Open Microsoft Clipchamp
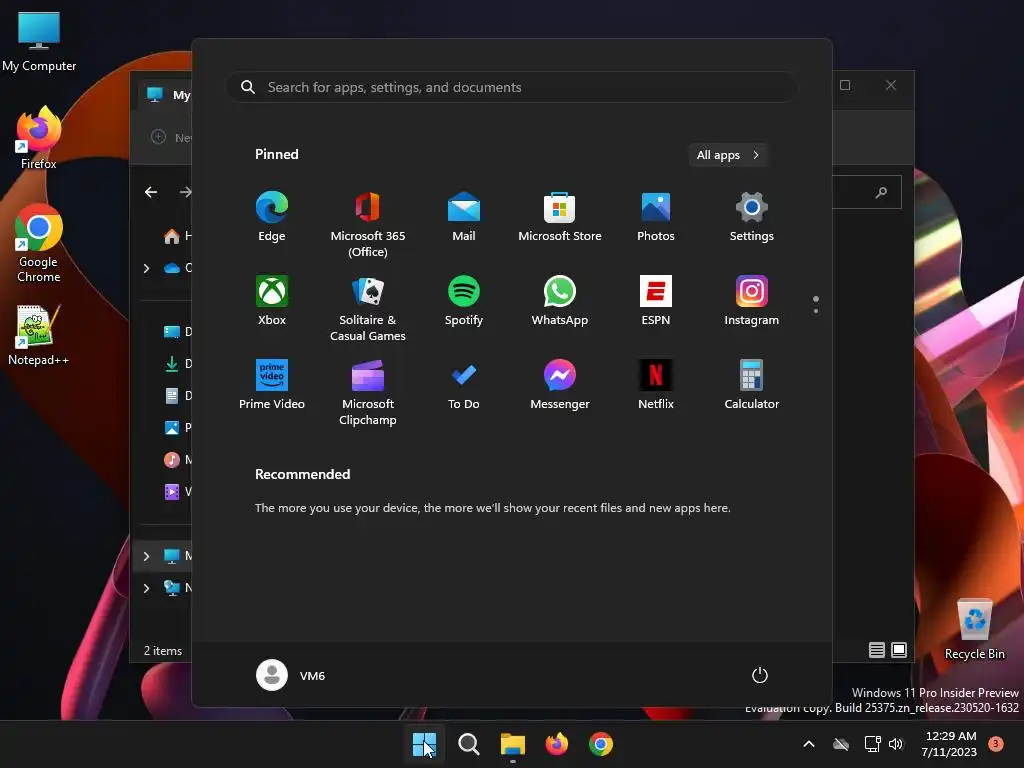This screenshot has height=768, width=1024. (x=368, y=392)
